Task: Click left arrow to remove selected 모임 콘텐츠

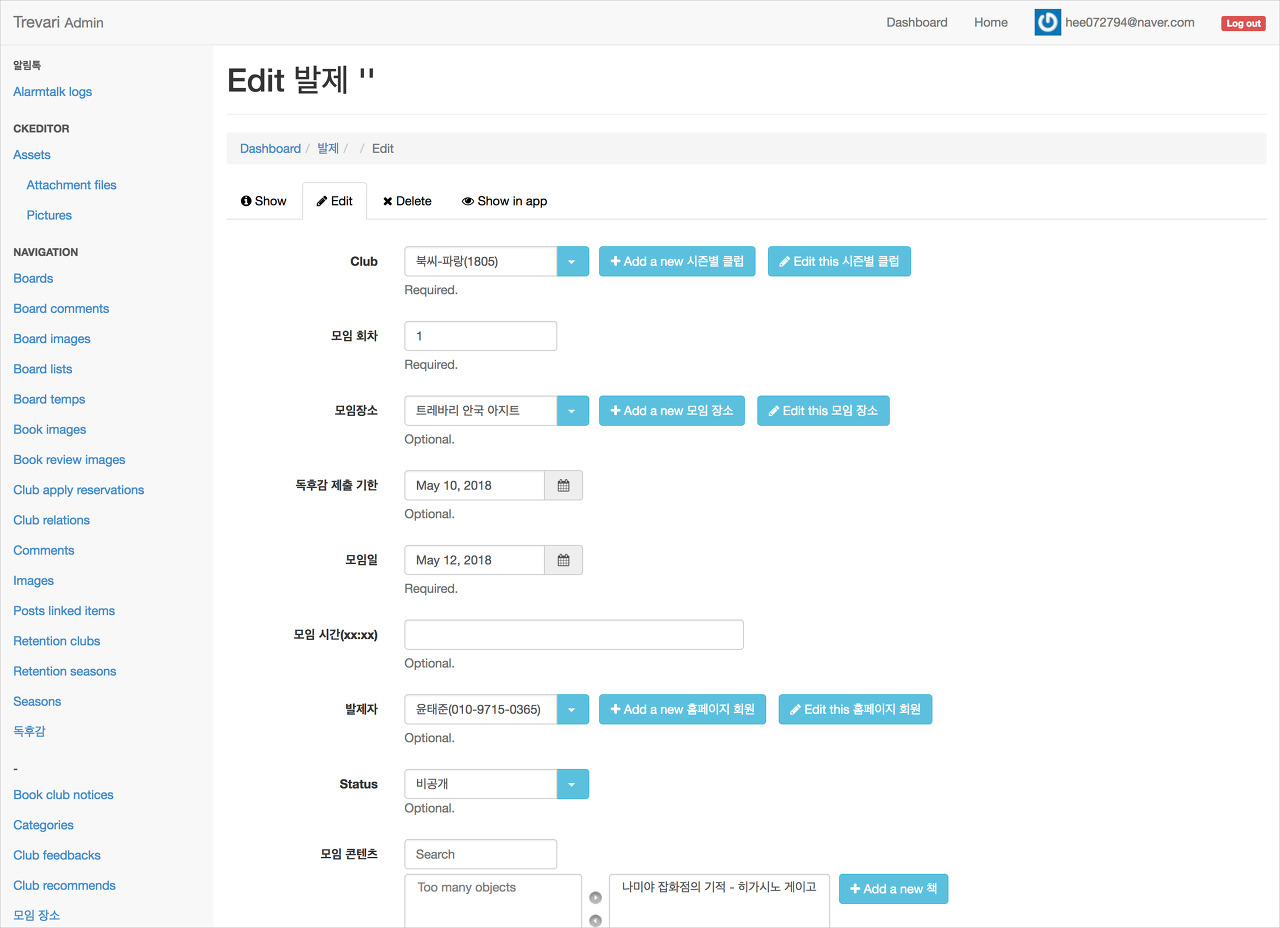Action: 595,920
